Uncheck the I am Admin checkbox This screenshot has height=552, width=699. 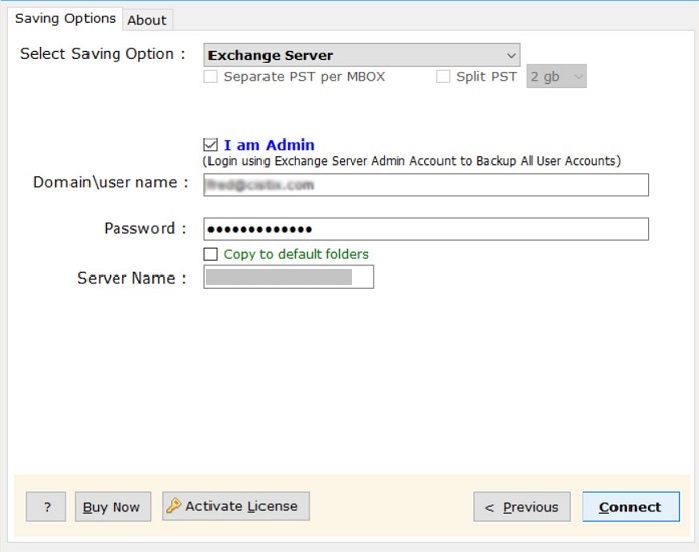tap(210, 145)
